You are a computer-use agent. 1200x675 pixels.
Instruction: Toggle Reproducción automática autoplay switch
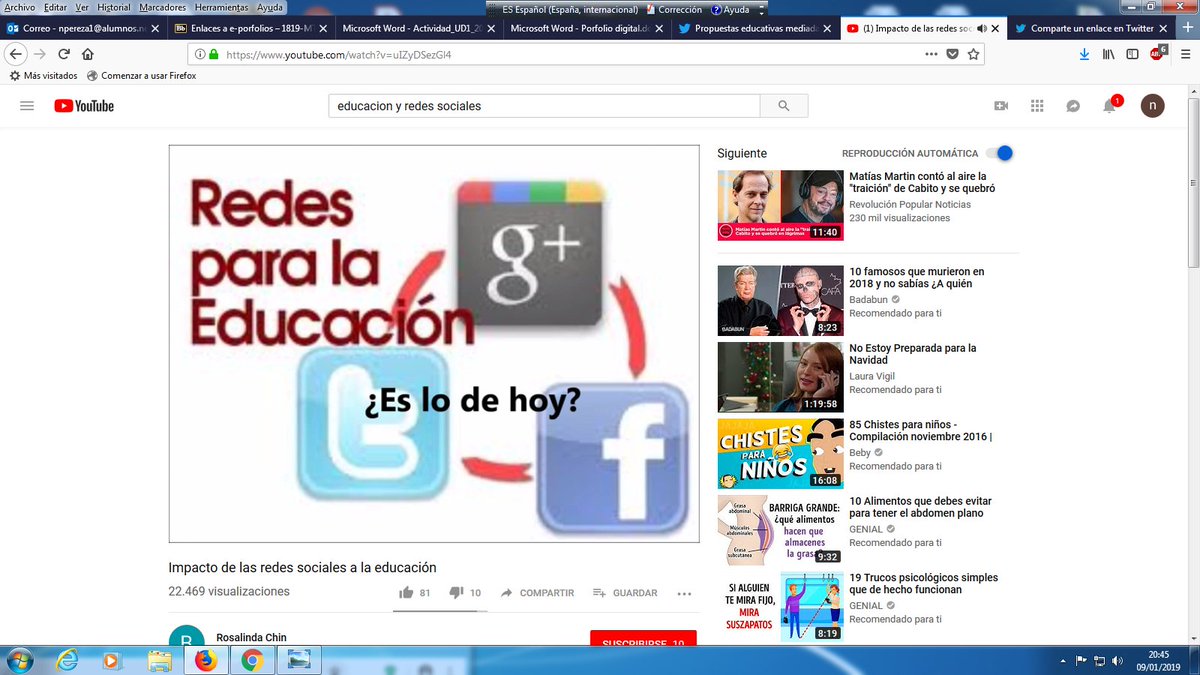click(999, 153)
